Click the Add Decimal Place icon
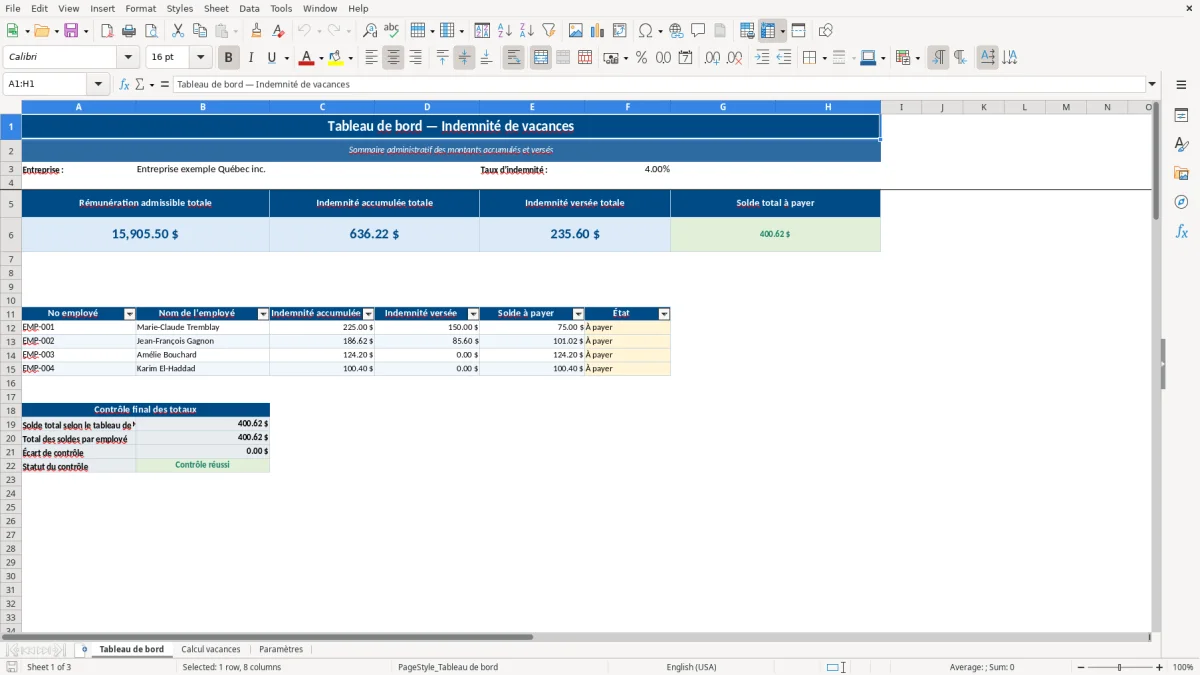 tap(712, 58)
